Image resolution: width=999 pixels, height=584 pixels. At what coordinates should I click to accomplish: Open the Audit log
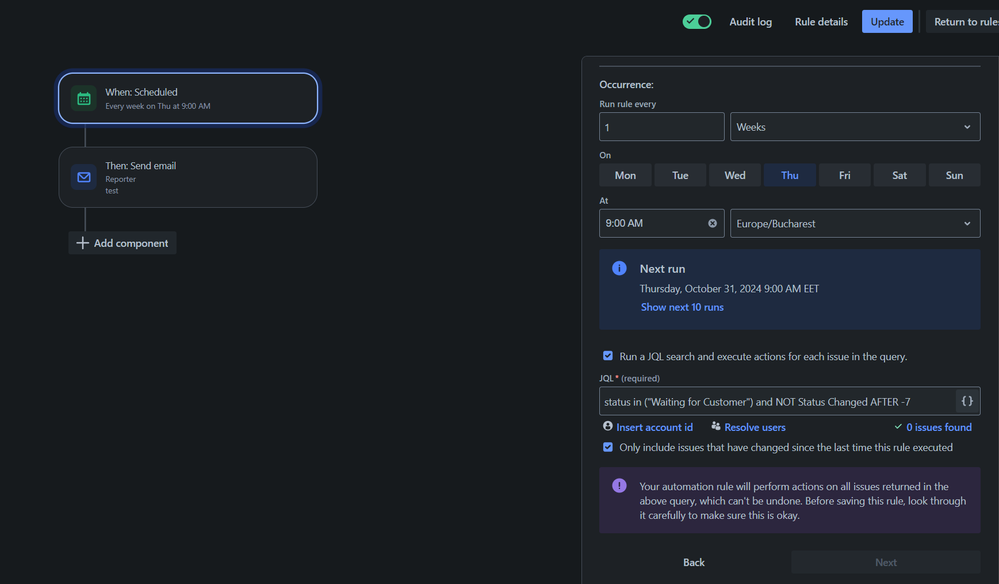(x=751, y=22)
